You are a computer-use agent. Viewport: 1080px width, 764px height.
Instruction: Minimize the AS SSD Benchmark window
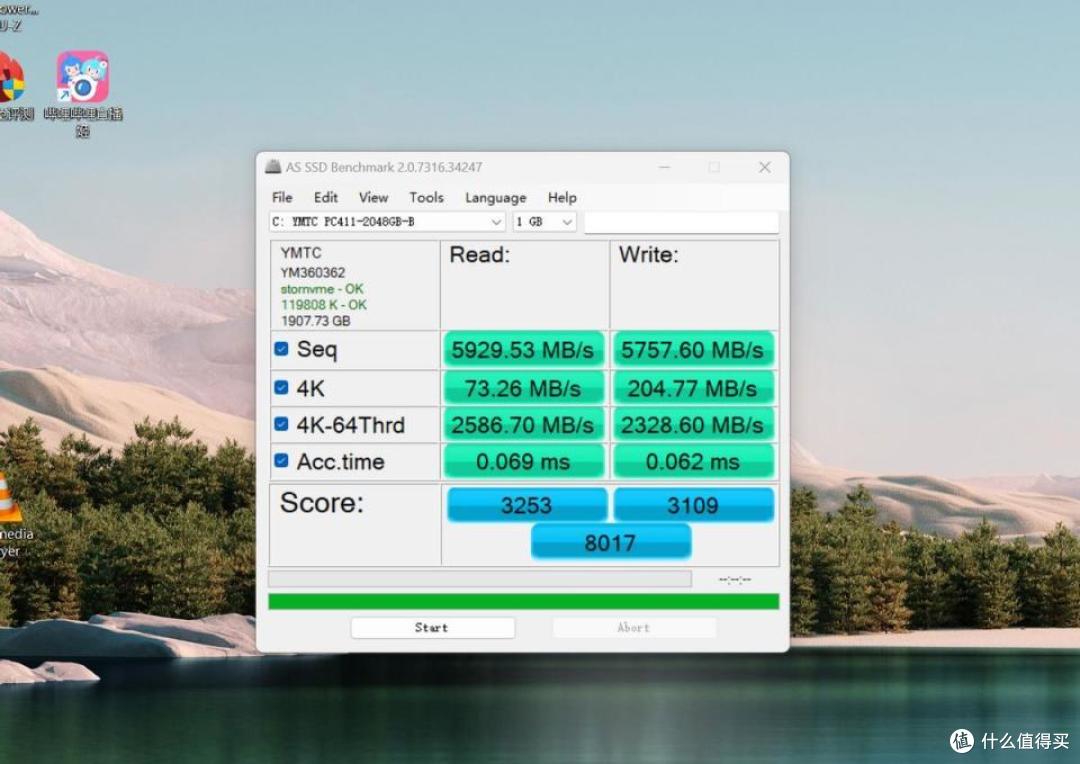click(x=664, y=167)
